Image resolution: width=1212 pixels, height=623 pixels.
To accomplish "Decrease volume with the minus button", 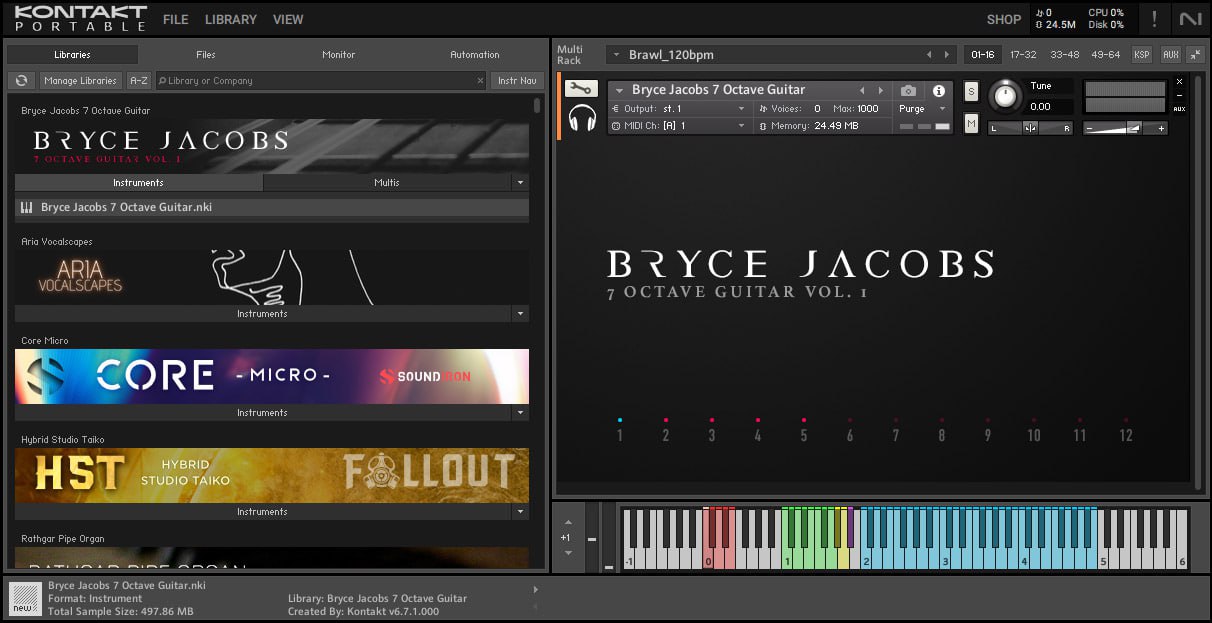I will [1090, 128].
